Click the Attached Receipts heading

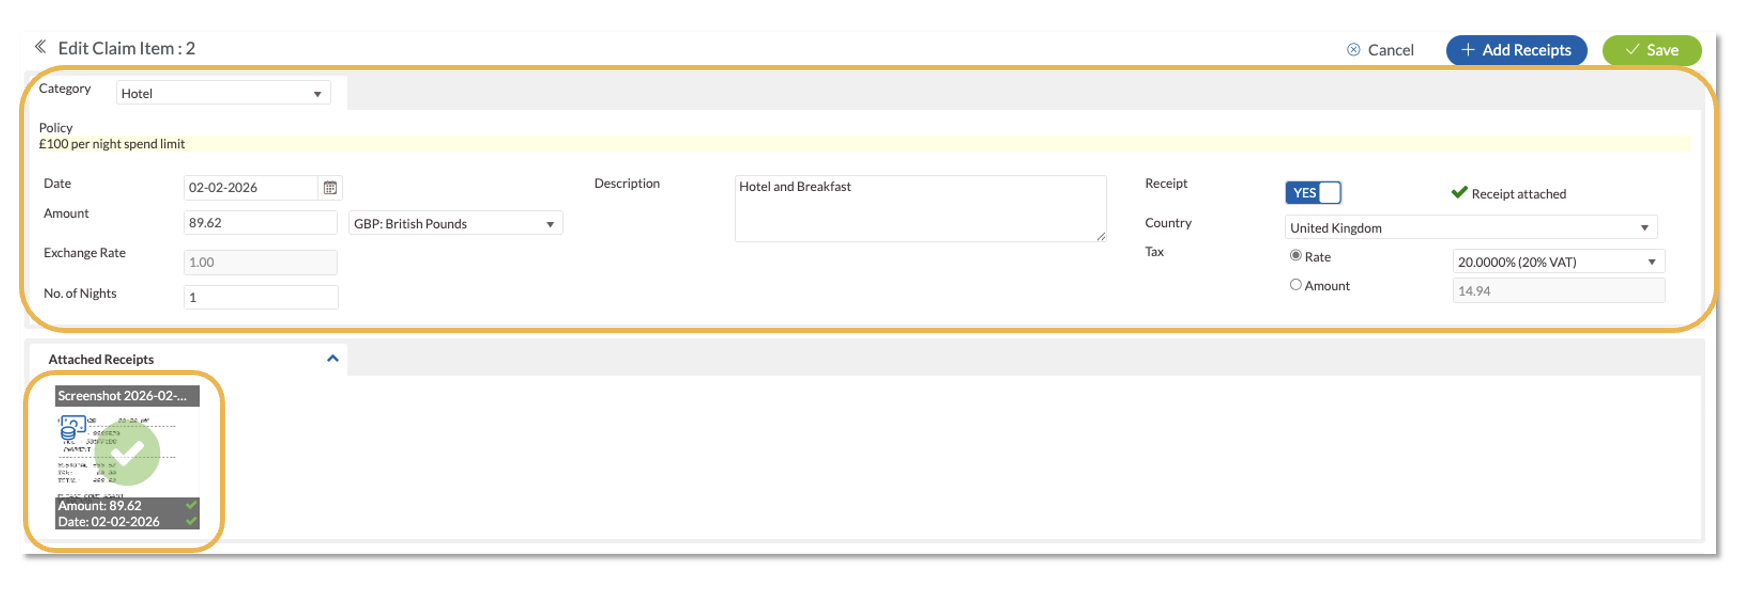pyautogui.click(x=101, y=359)
